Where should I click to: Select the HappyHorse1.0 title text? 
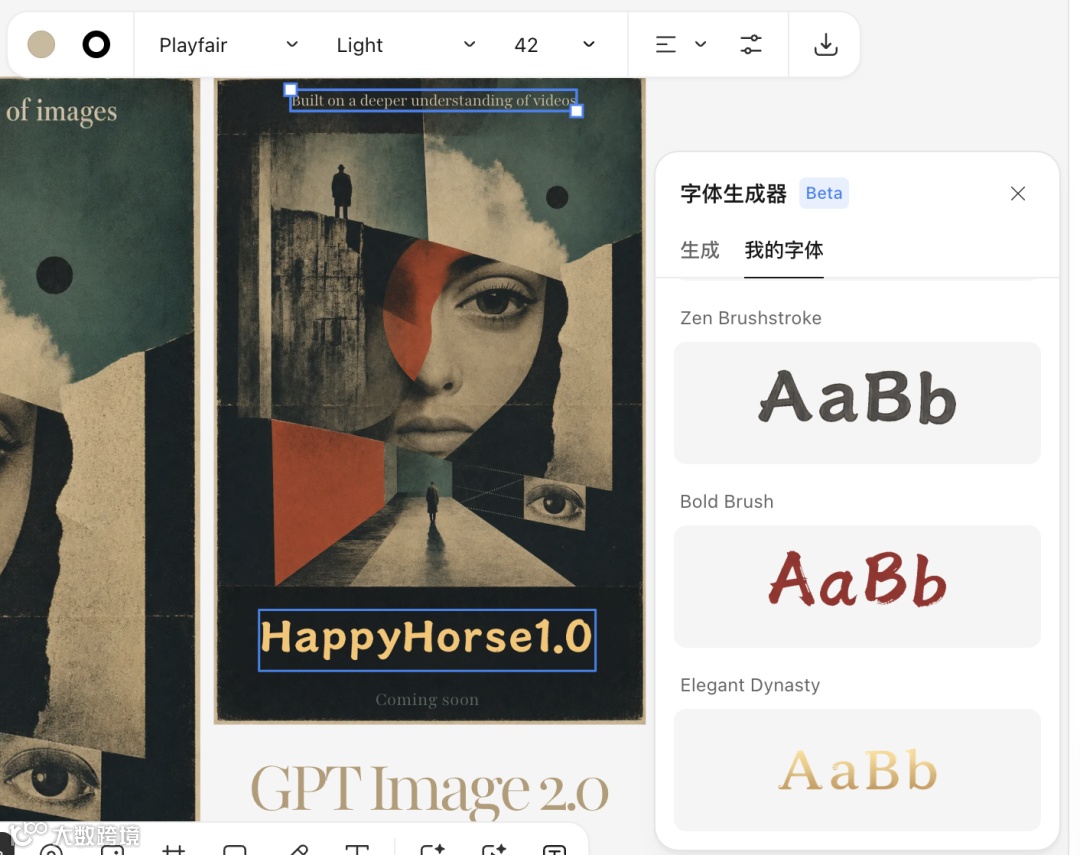click(427, 639)
